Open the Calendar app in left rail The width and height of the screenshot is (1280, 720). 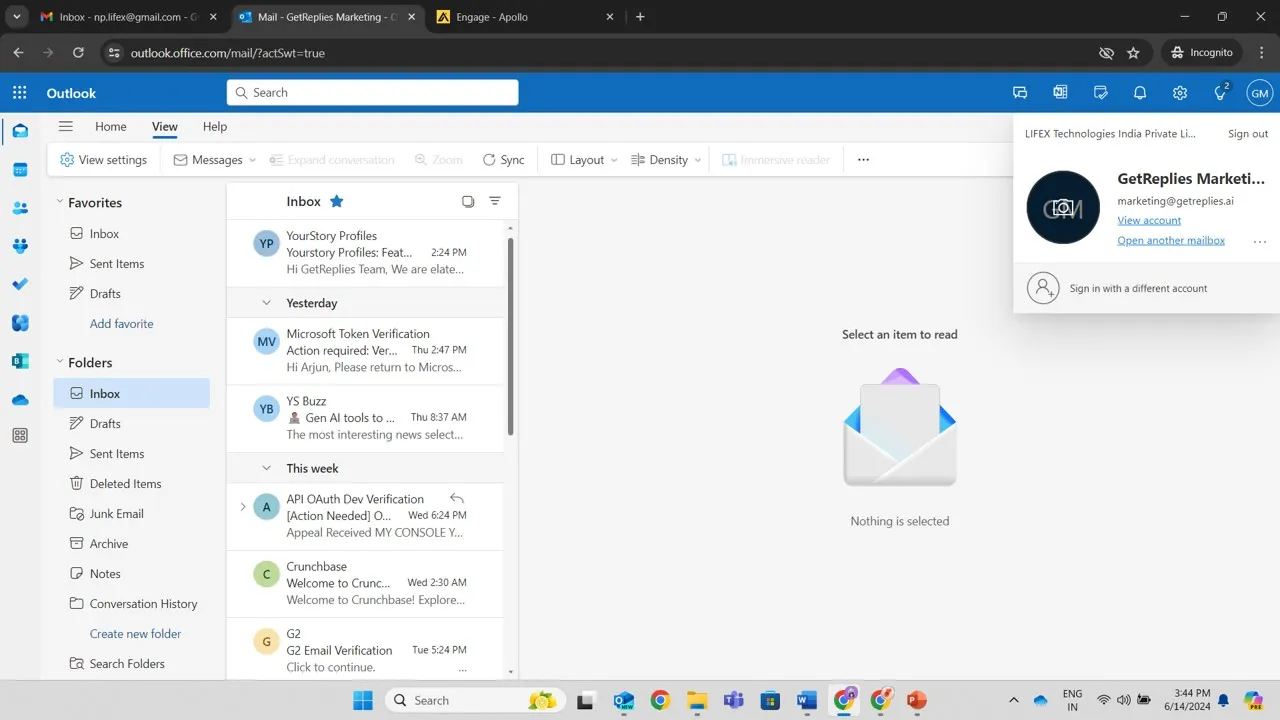click(x=20, y=170)
